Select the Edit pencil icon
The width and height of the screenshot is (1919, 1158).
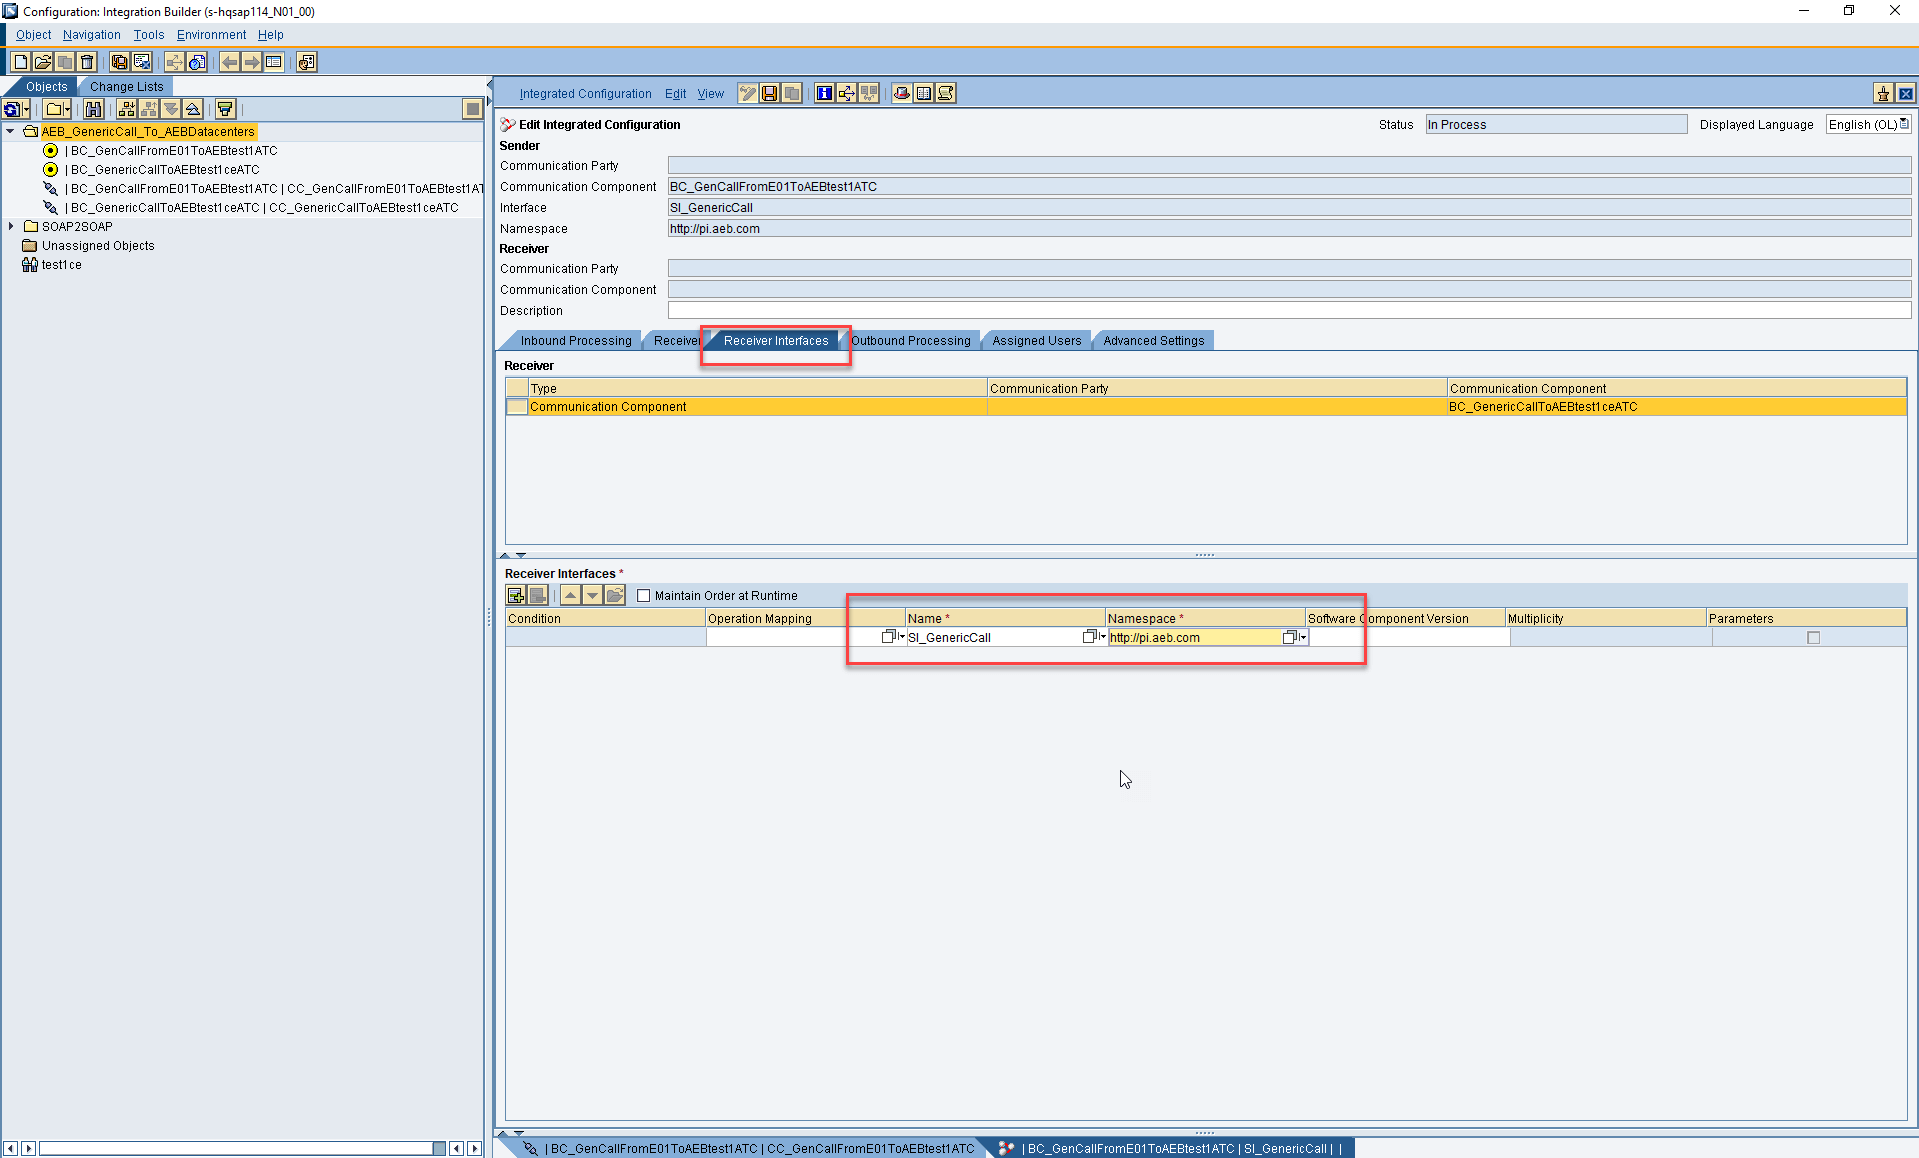(x=747, y=93)
